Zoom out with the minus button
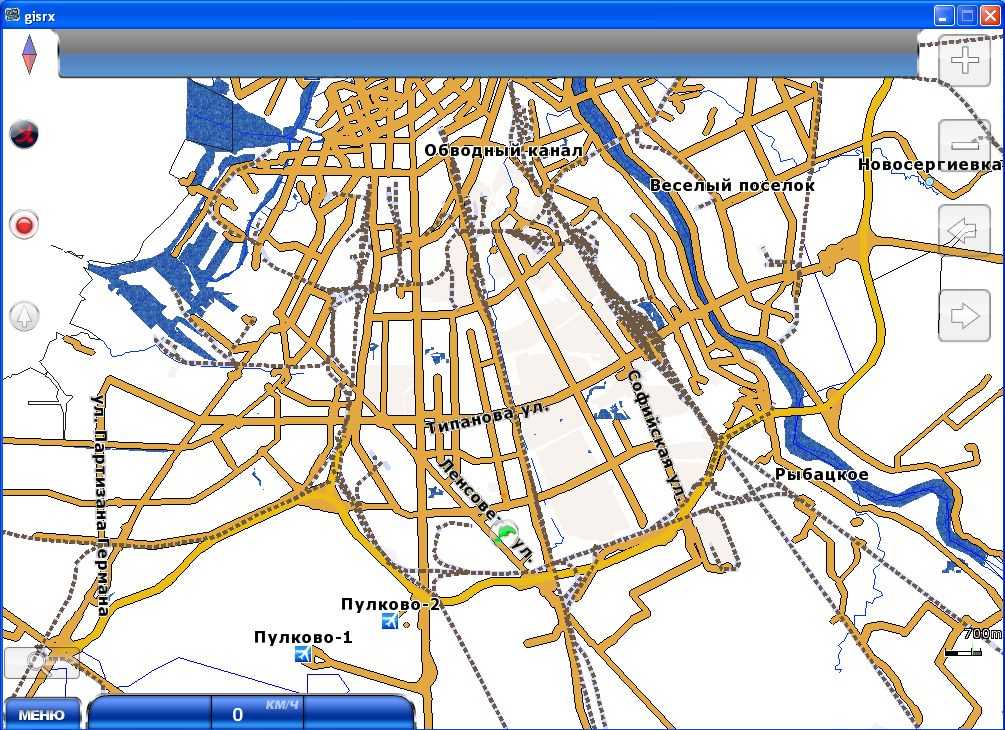This screenshot has height=730, width=1005. (x=964, y=146)
